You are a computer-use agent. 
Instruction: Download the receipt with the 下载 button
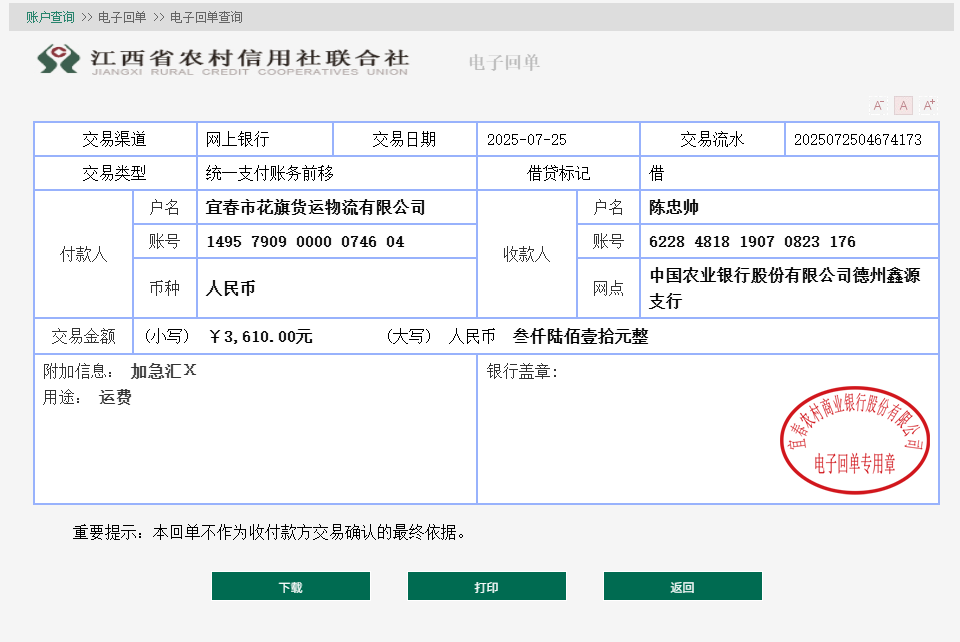coord(291,586)
